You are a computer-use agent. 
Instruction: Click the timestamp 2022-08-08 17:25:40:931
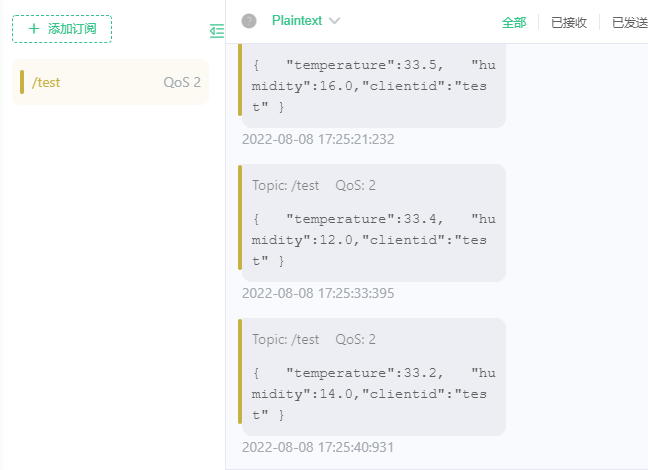click(318, 447)
